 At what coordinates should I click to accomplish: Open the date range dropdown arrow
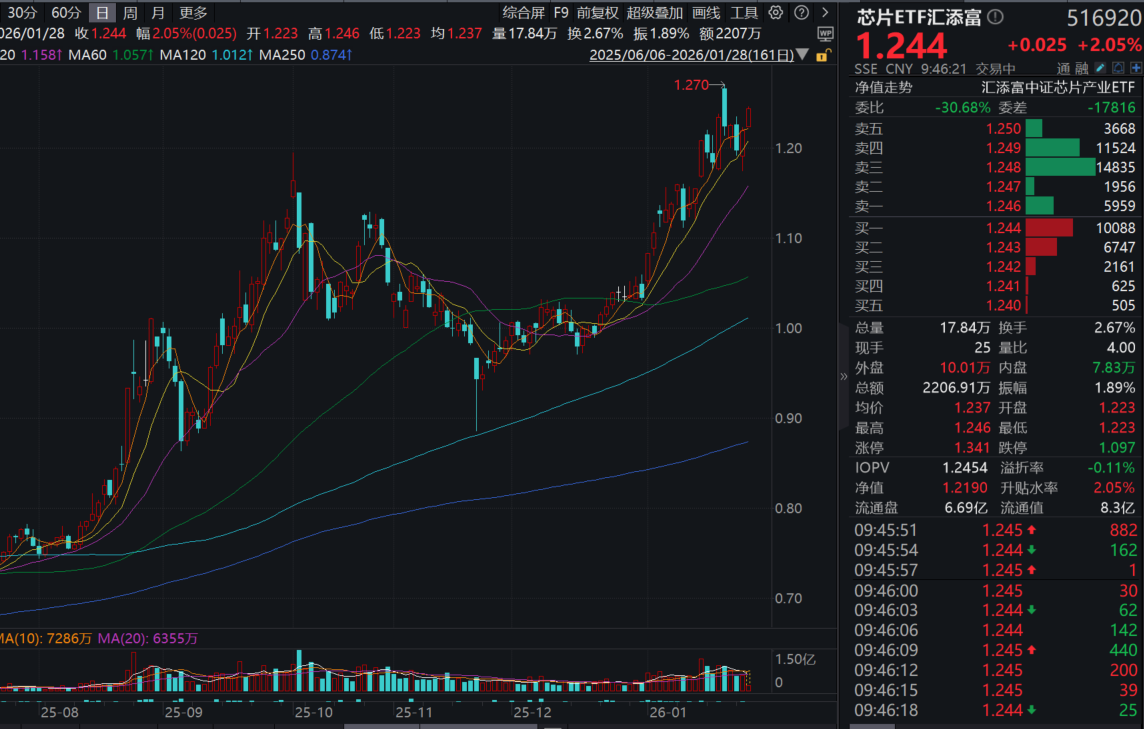coord(804,56)
